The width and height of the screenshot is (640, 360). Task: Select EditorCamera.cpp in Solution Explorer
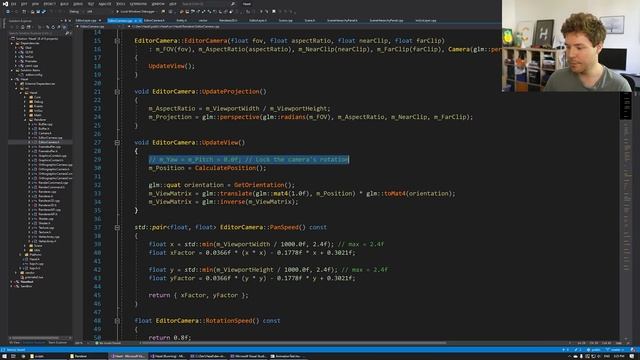50,138
